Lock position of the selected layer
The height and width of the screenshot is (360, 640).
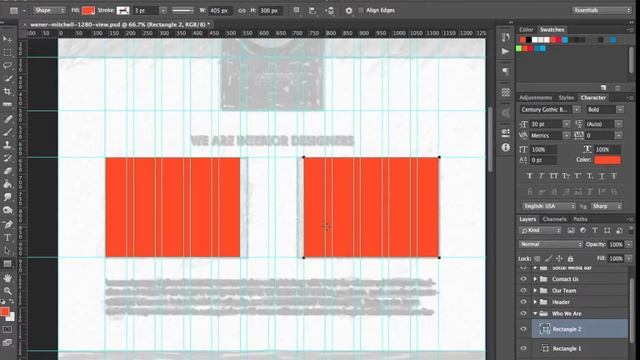pos(559,258)
